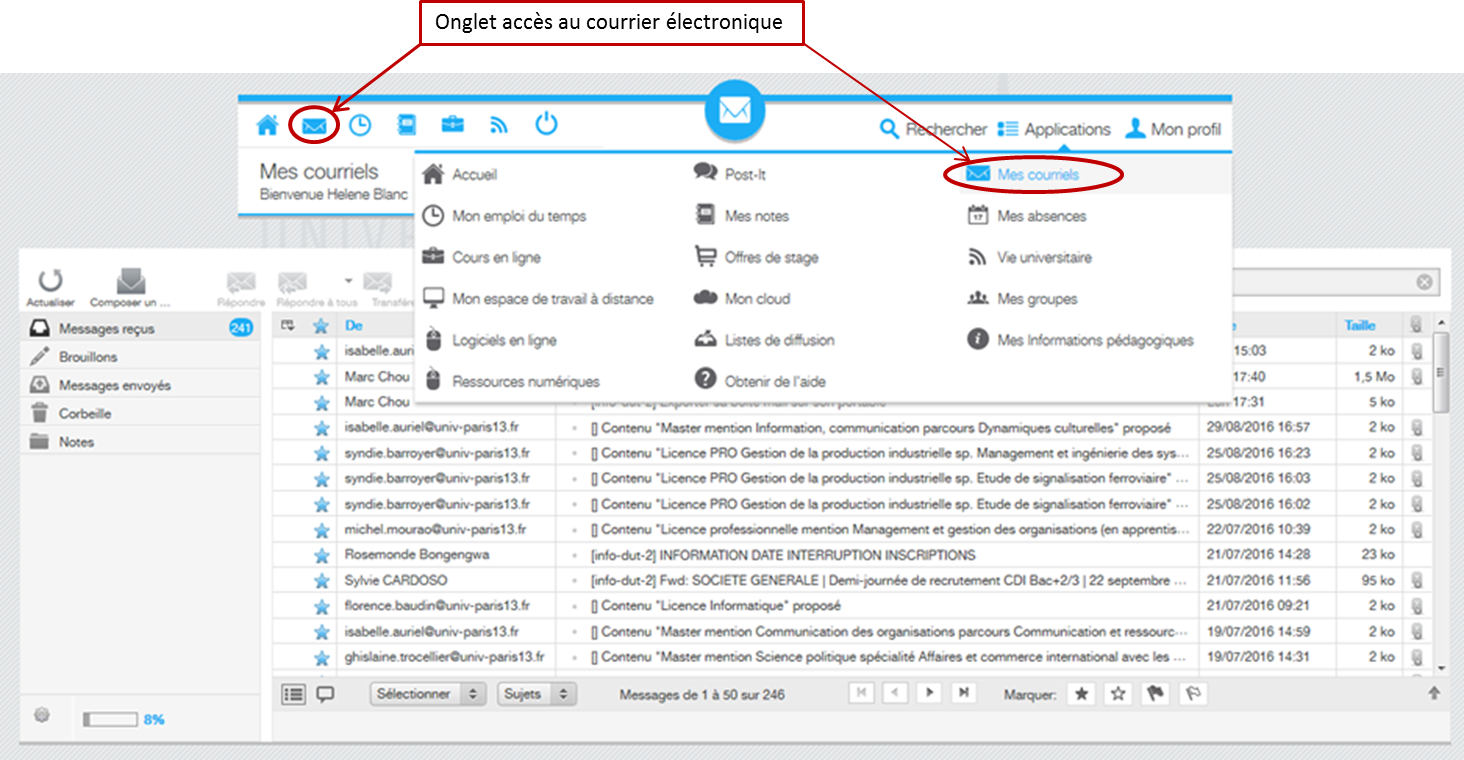Click the Home icon in top navigation

point(267,126)
